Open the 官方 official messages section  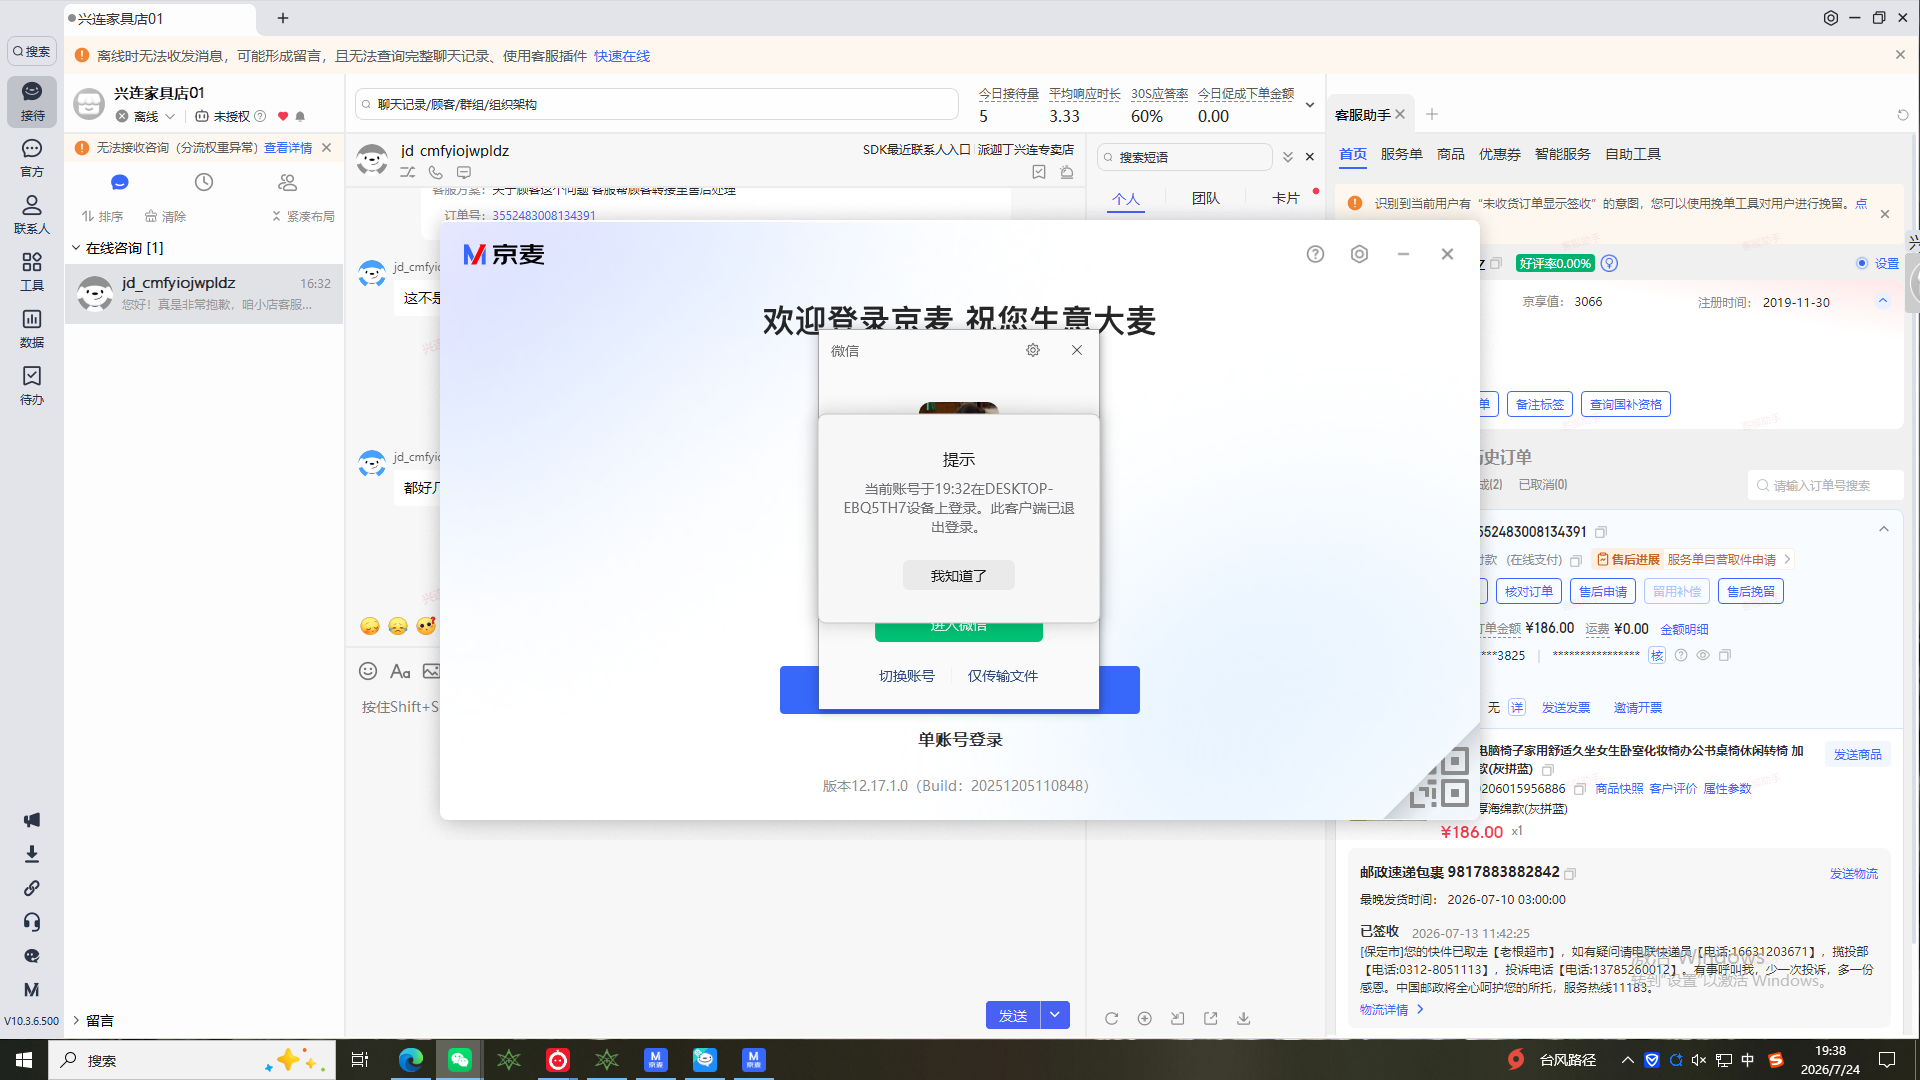[32, 158]
